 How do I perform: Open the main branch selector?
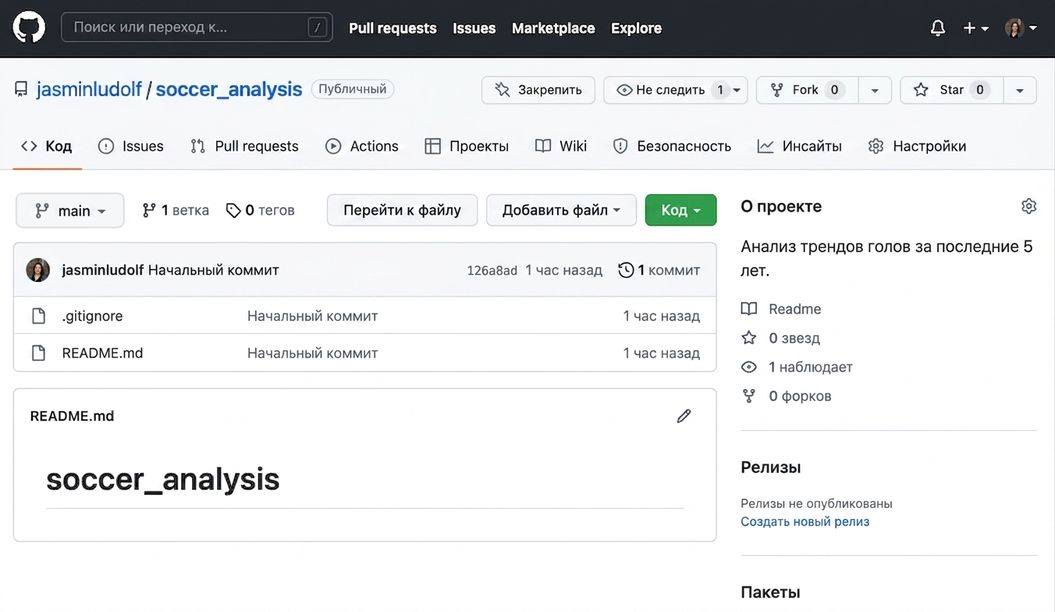[x=70, y=211]
